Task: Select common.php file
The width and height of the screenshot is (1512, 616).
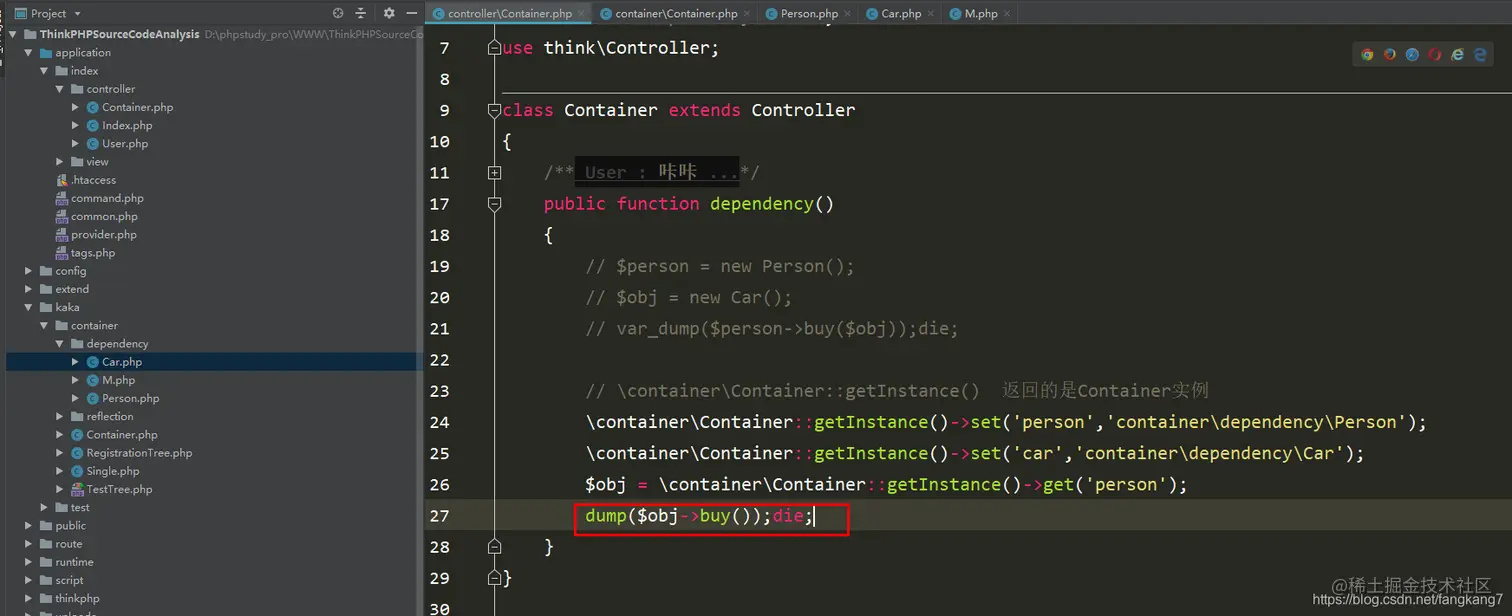Action: 104,216
